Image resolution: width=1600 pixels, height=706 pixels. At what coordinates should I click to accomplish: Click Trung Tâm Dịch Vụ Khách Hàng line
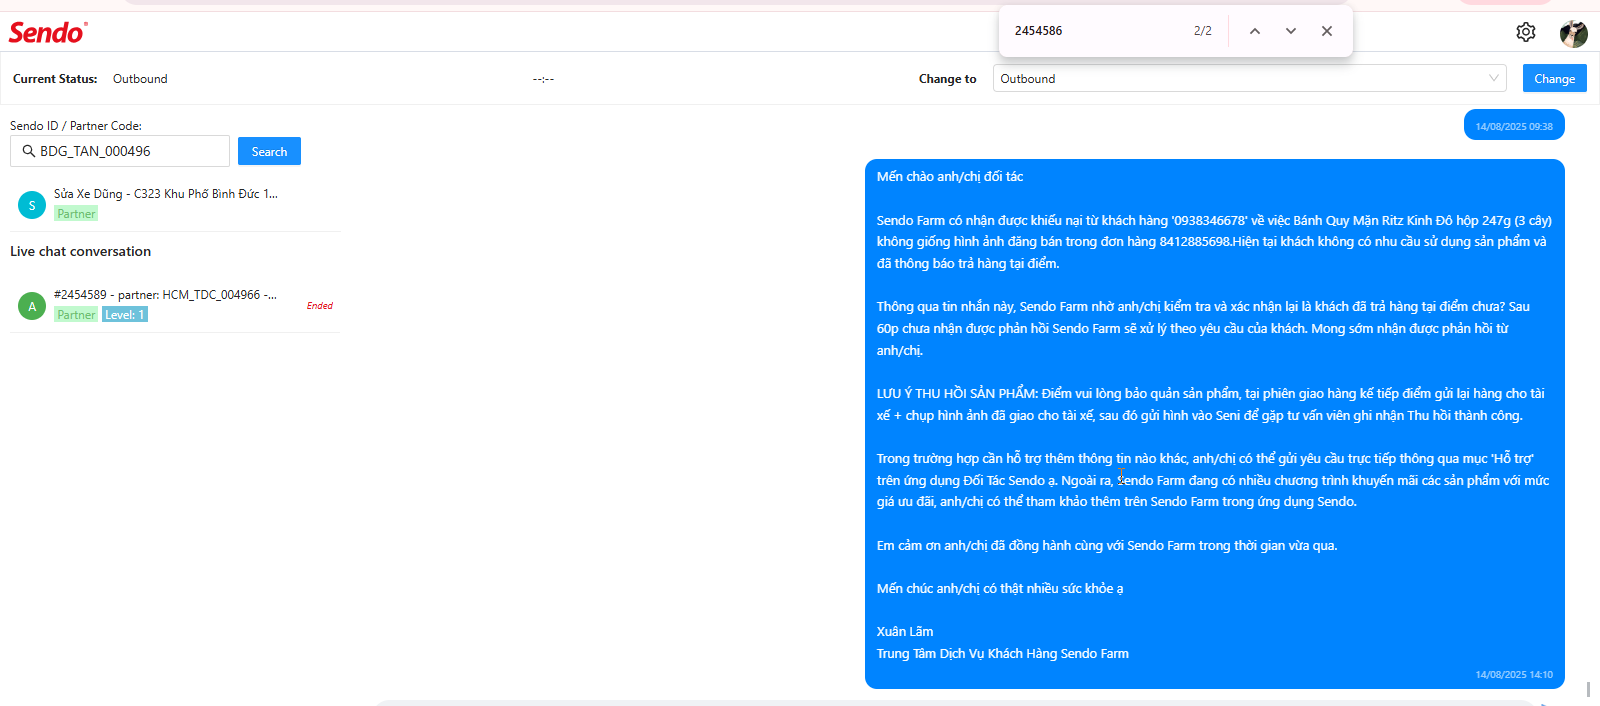(1003, 654)
